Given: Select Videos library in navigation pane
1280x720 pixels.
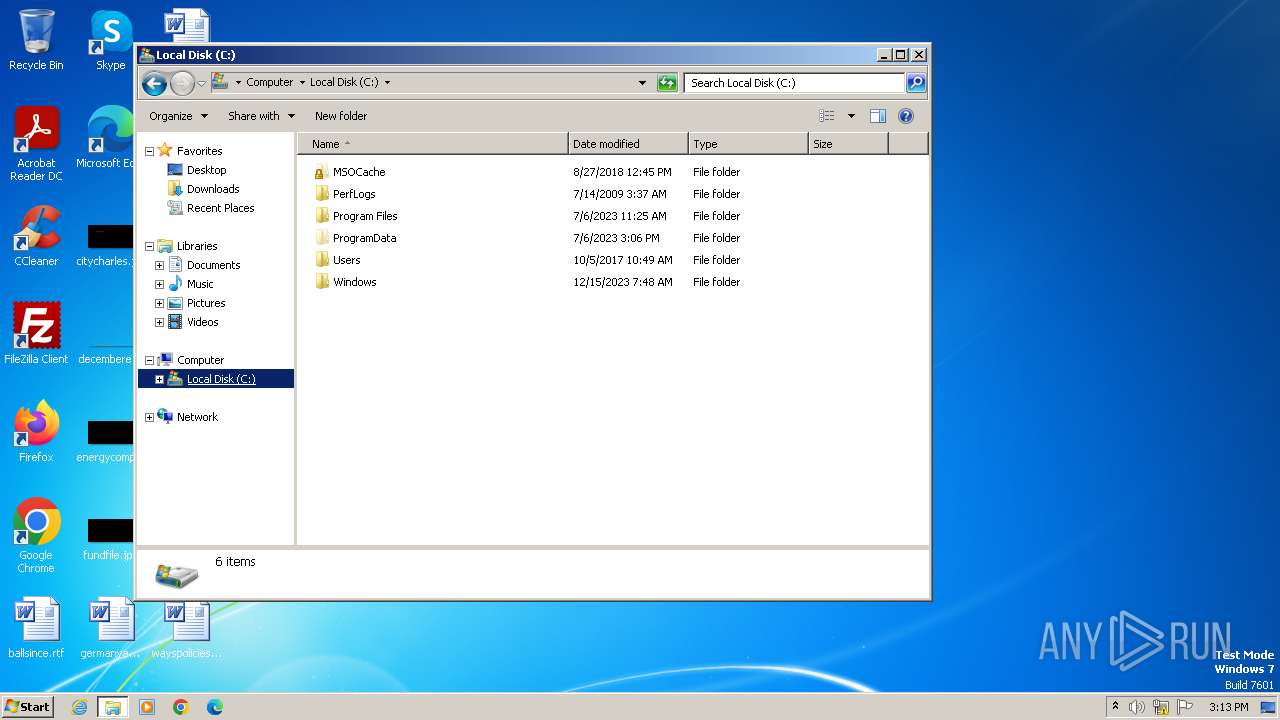Looking at the screenshot, I should click(202, 322).
